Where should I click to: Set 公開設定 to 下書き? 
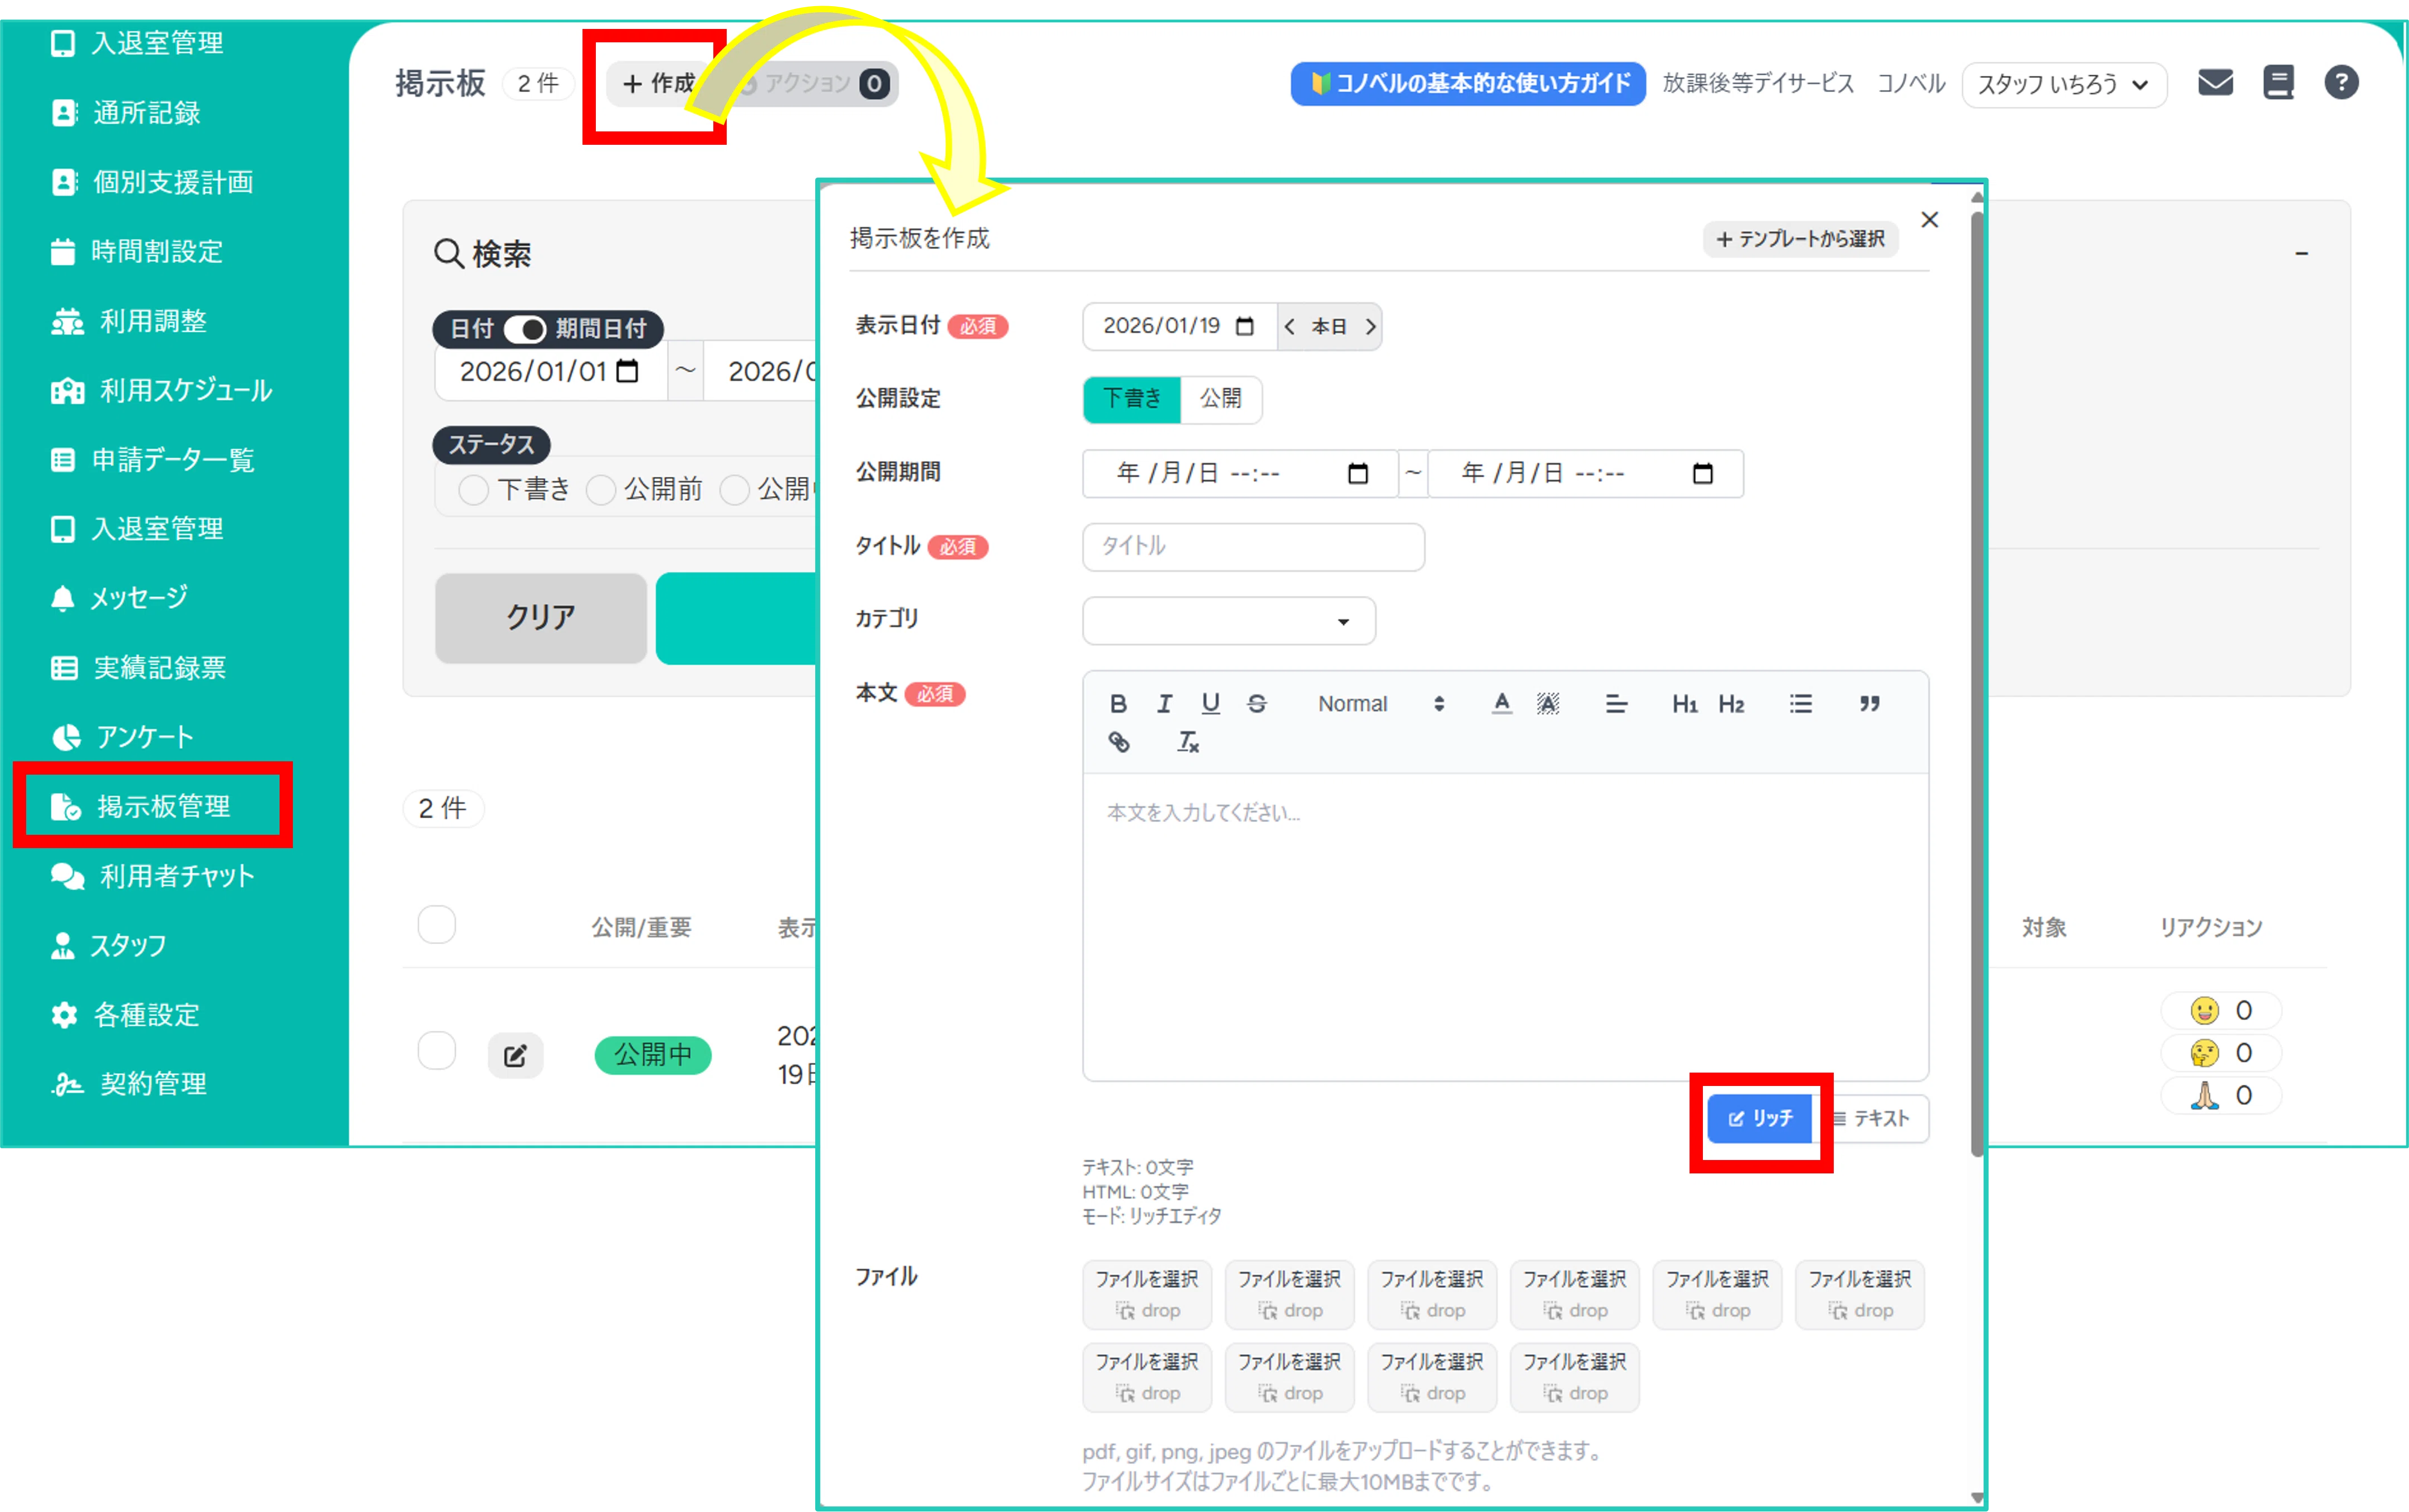[x=1132, y=399]
